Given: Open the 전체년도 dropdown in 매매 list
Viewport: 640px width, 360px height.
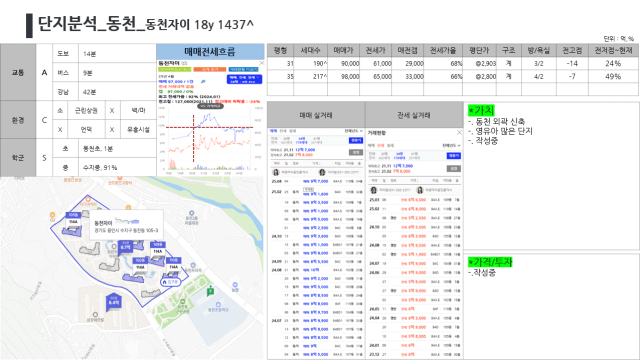Looking at the screenshot, I should pos(353,131).
